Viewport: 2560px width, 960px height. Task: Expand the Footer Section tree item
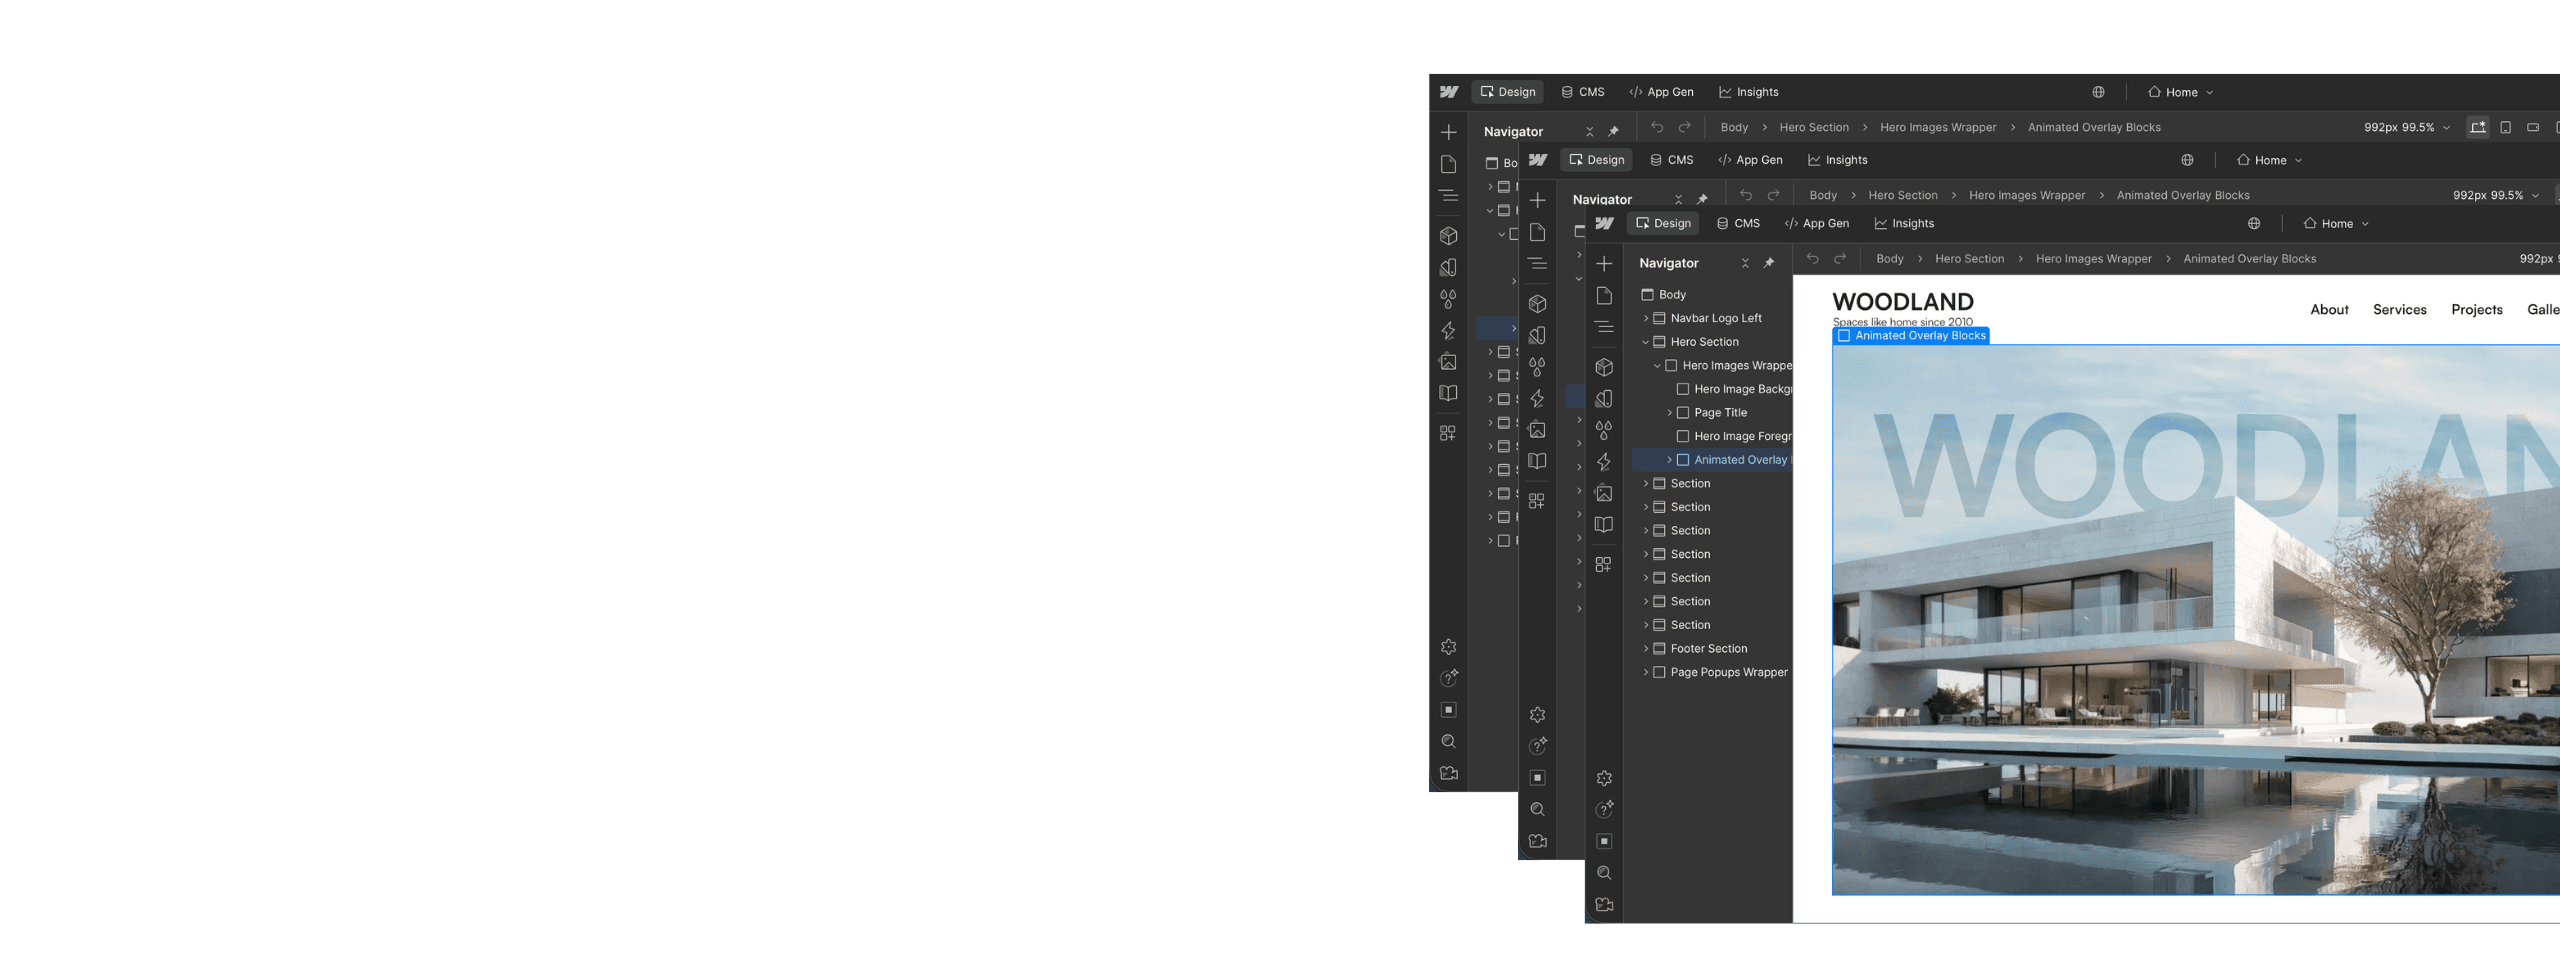1646,649
